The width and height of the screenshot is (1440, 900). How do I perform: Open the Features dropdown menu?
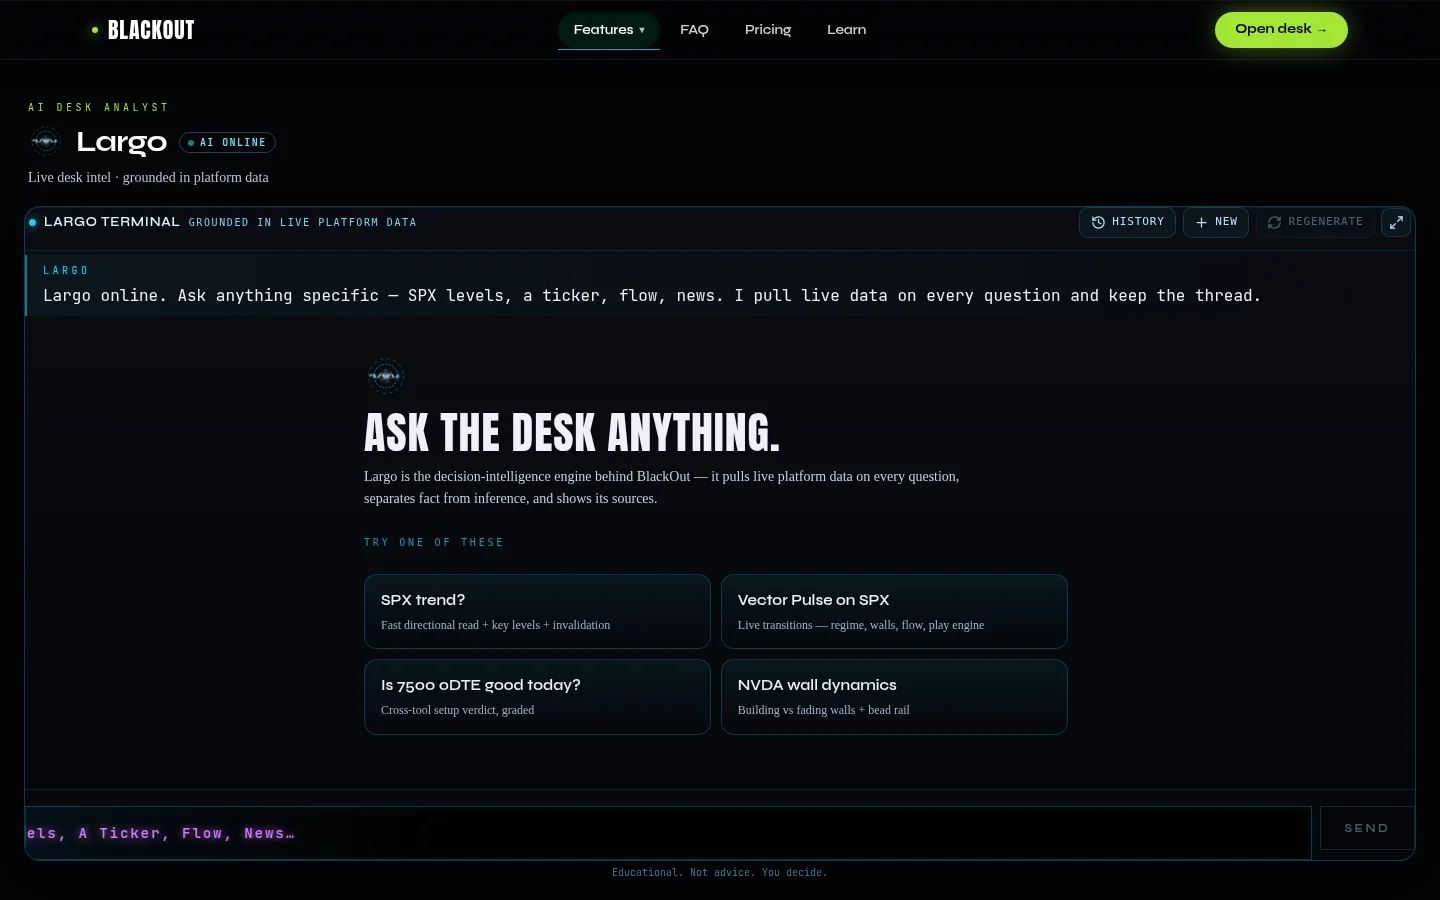(609, 30)
